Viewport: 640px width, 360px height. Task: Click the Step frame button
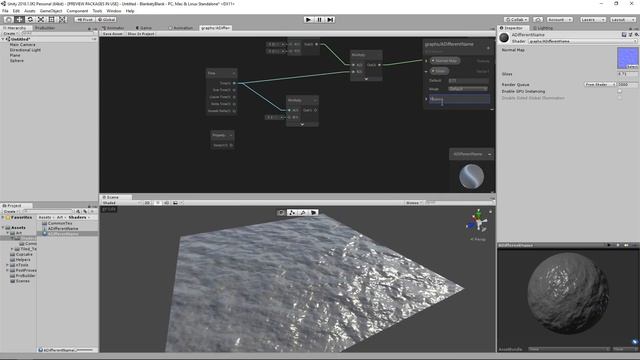331,20
